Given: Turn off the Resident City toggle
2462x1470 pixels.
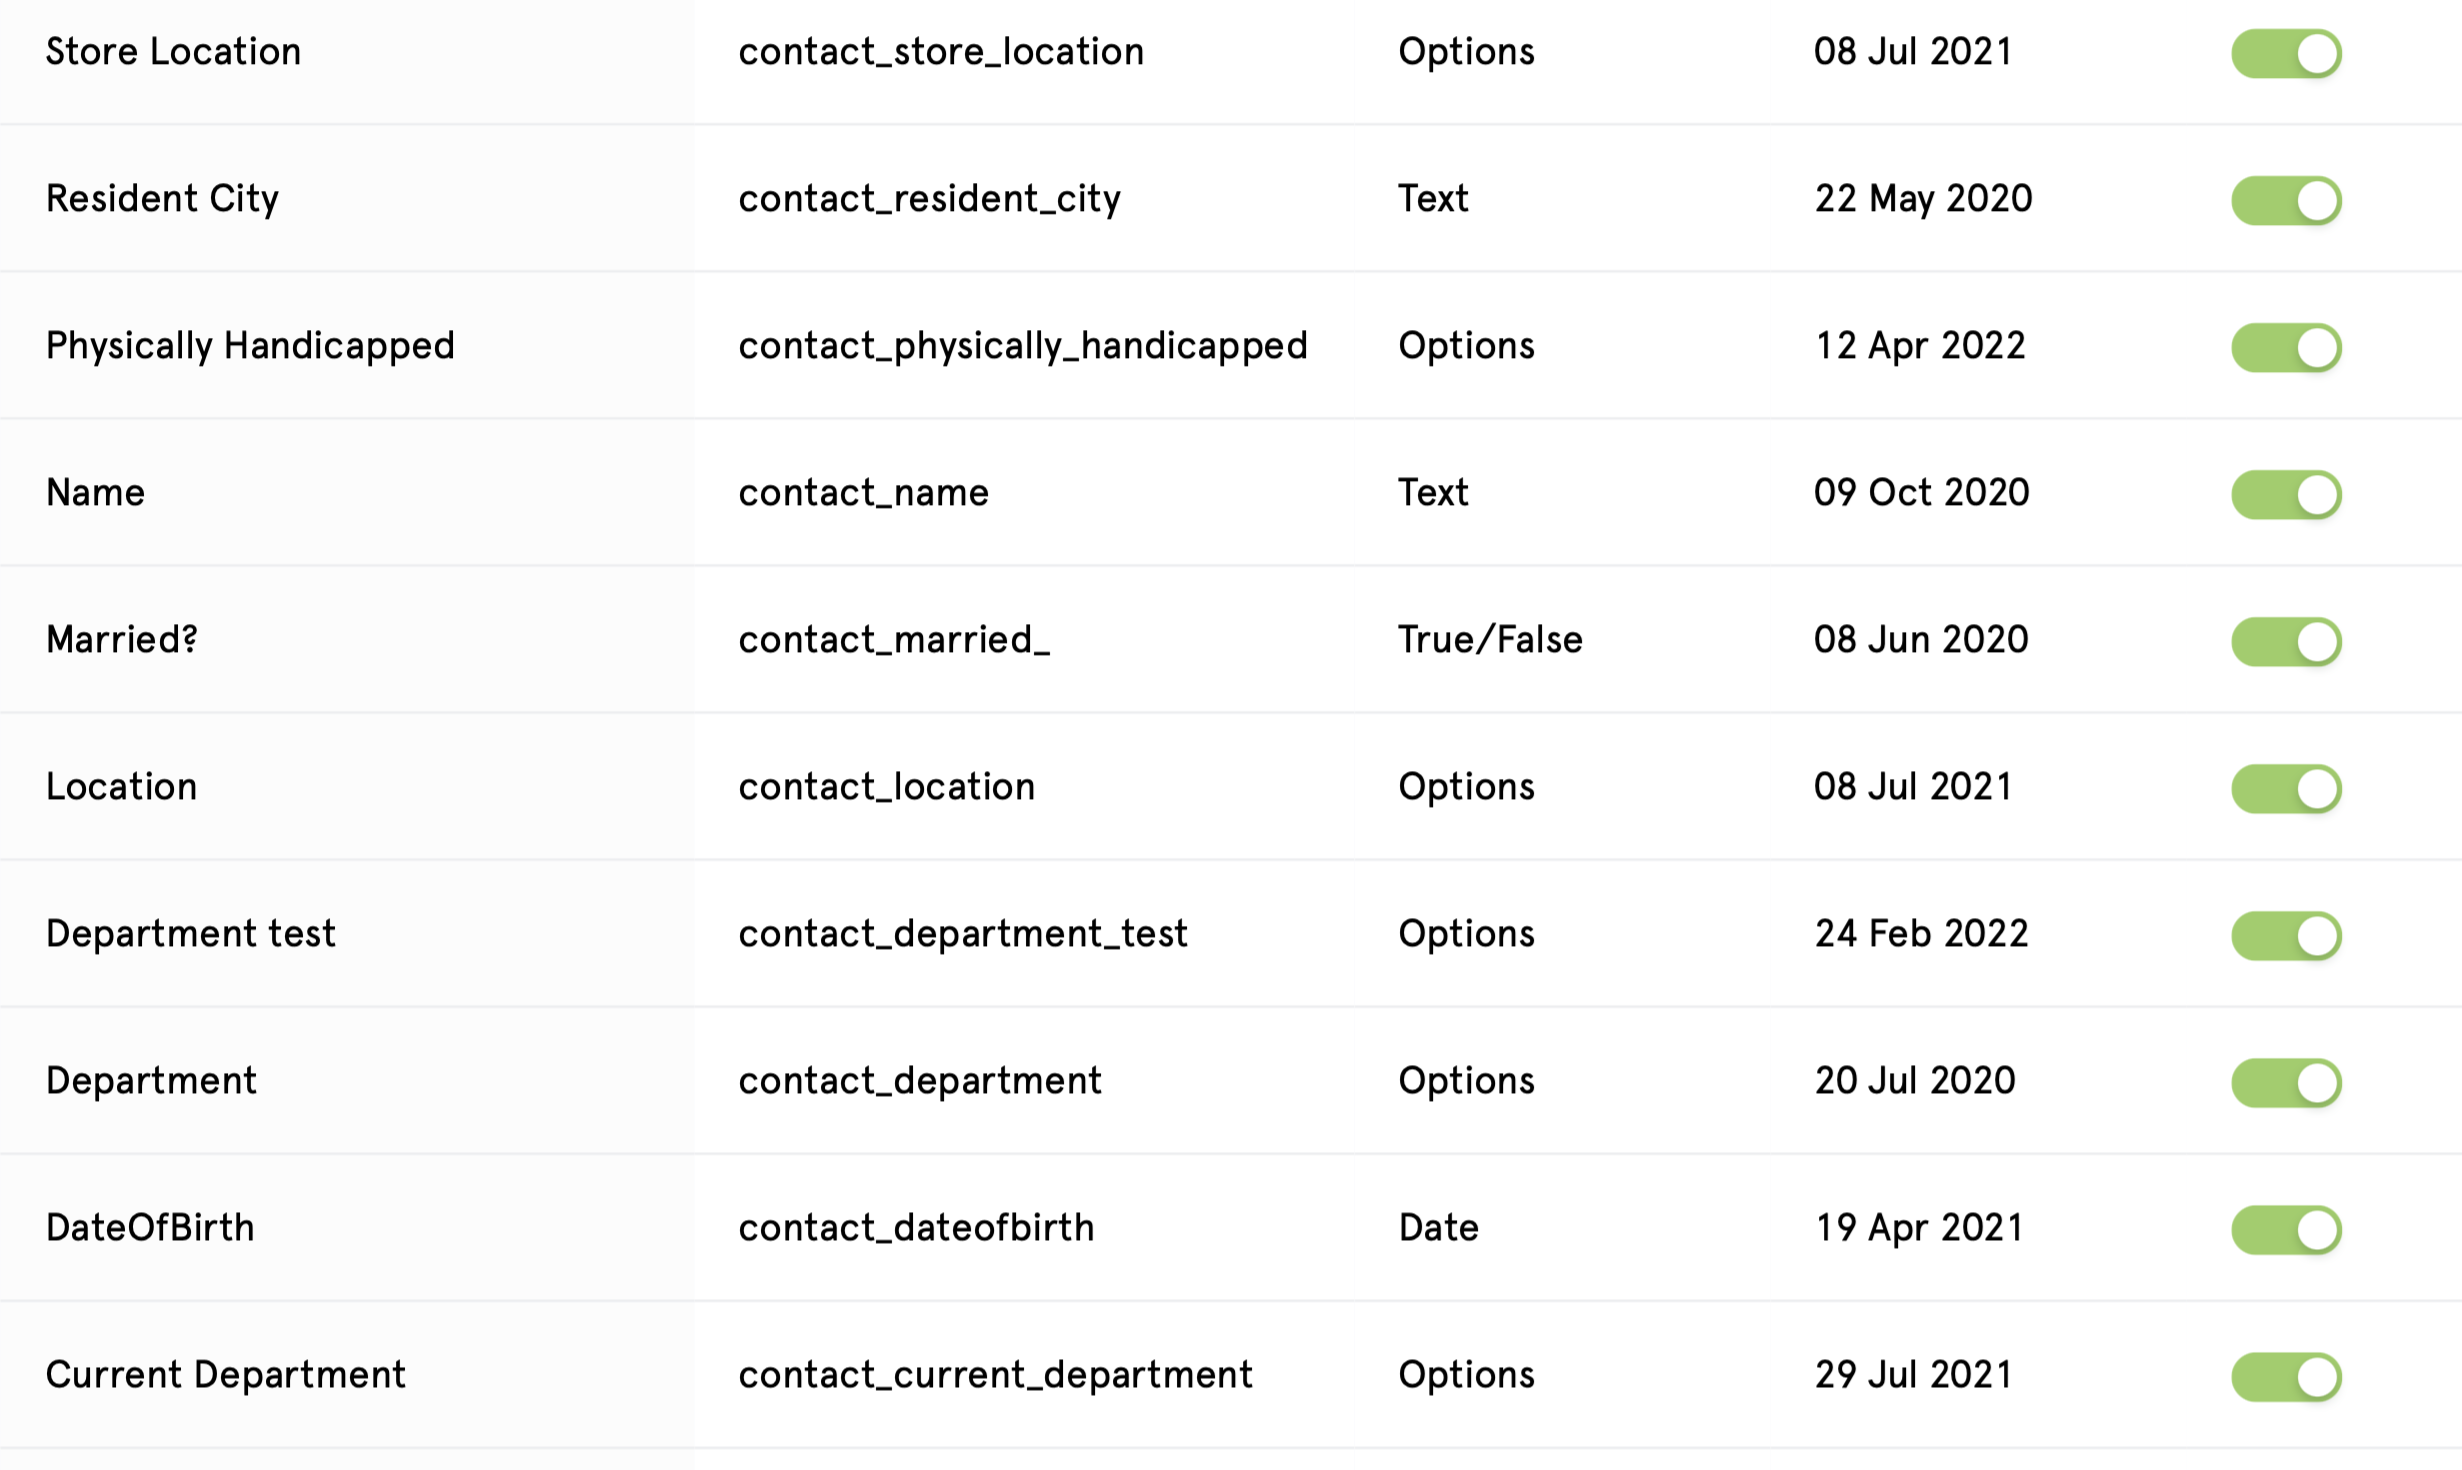Looking at the screenshot, I should click(x=2286, y=200).
